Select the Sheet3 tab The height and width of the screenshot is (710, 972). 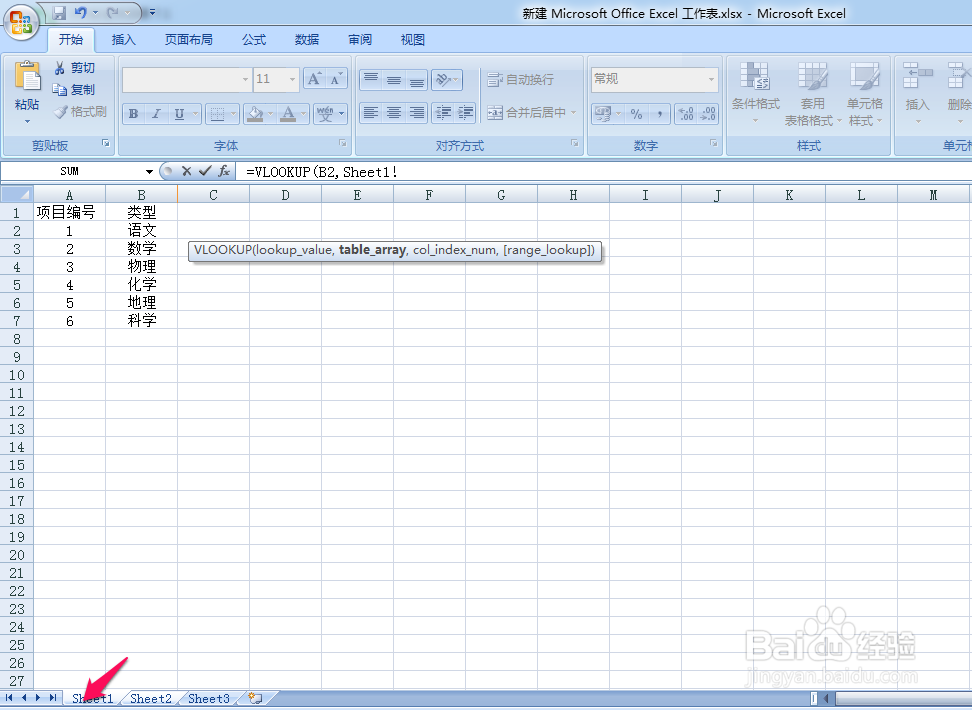(209, 699)
